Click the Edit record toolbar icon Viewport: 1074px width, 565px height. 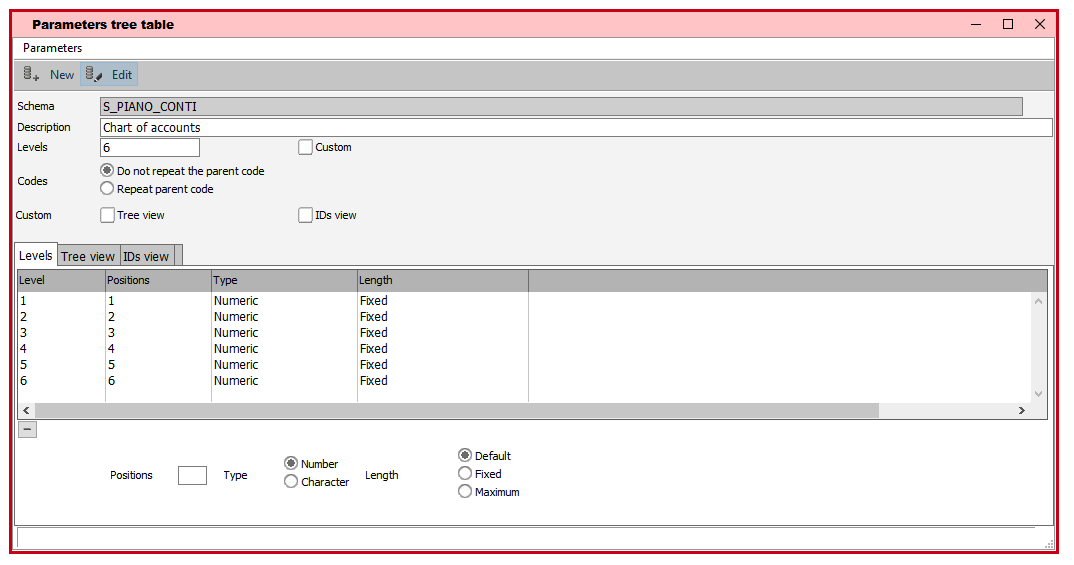95,74
